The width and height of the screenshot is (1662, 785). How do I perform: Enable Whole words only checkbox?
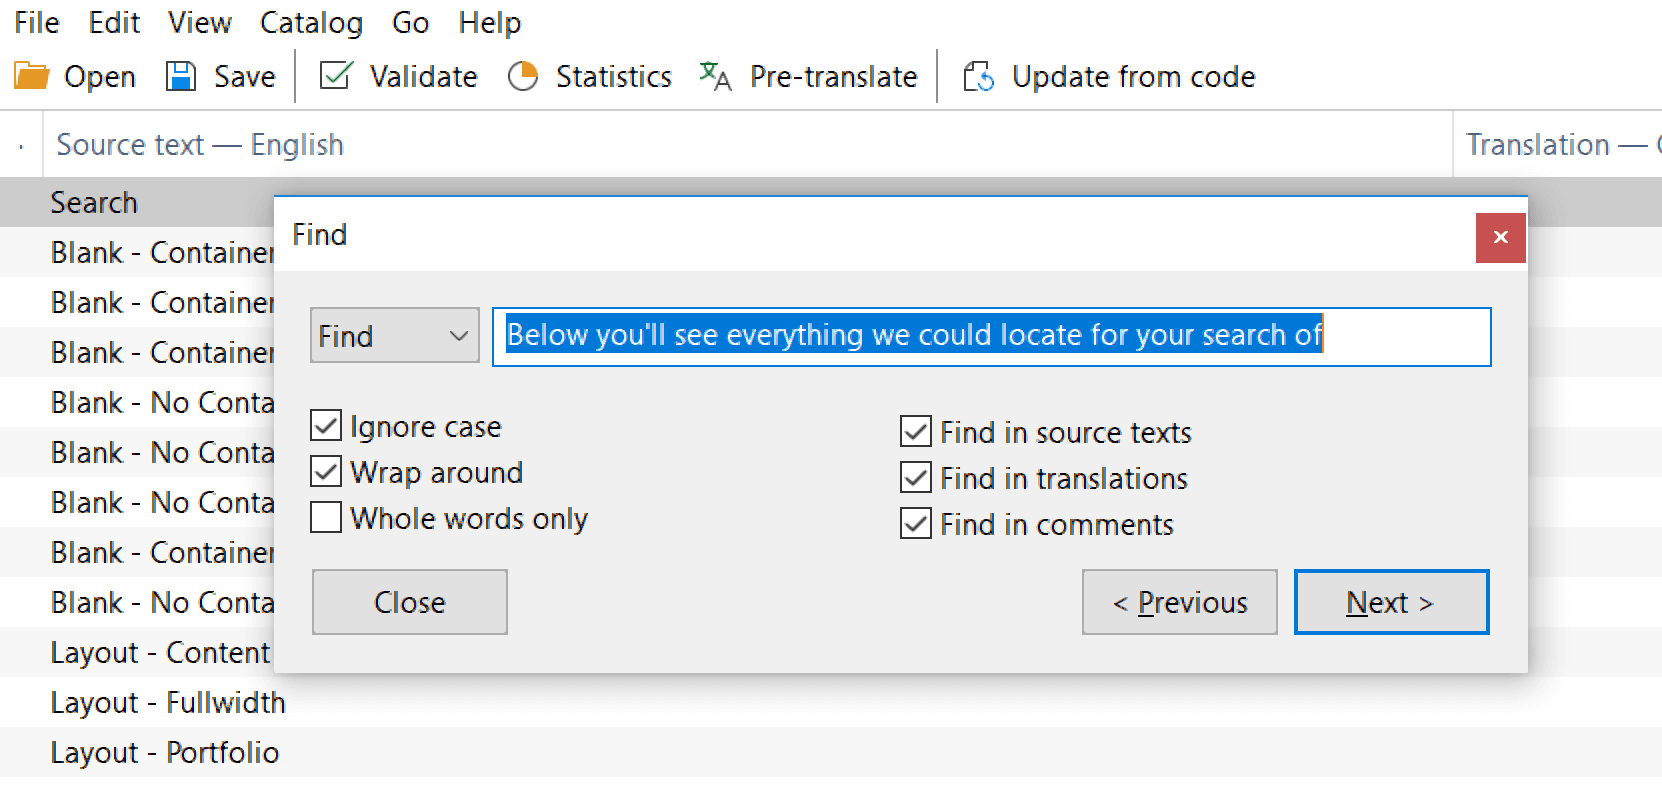pos(326,518)
